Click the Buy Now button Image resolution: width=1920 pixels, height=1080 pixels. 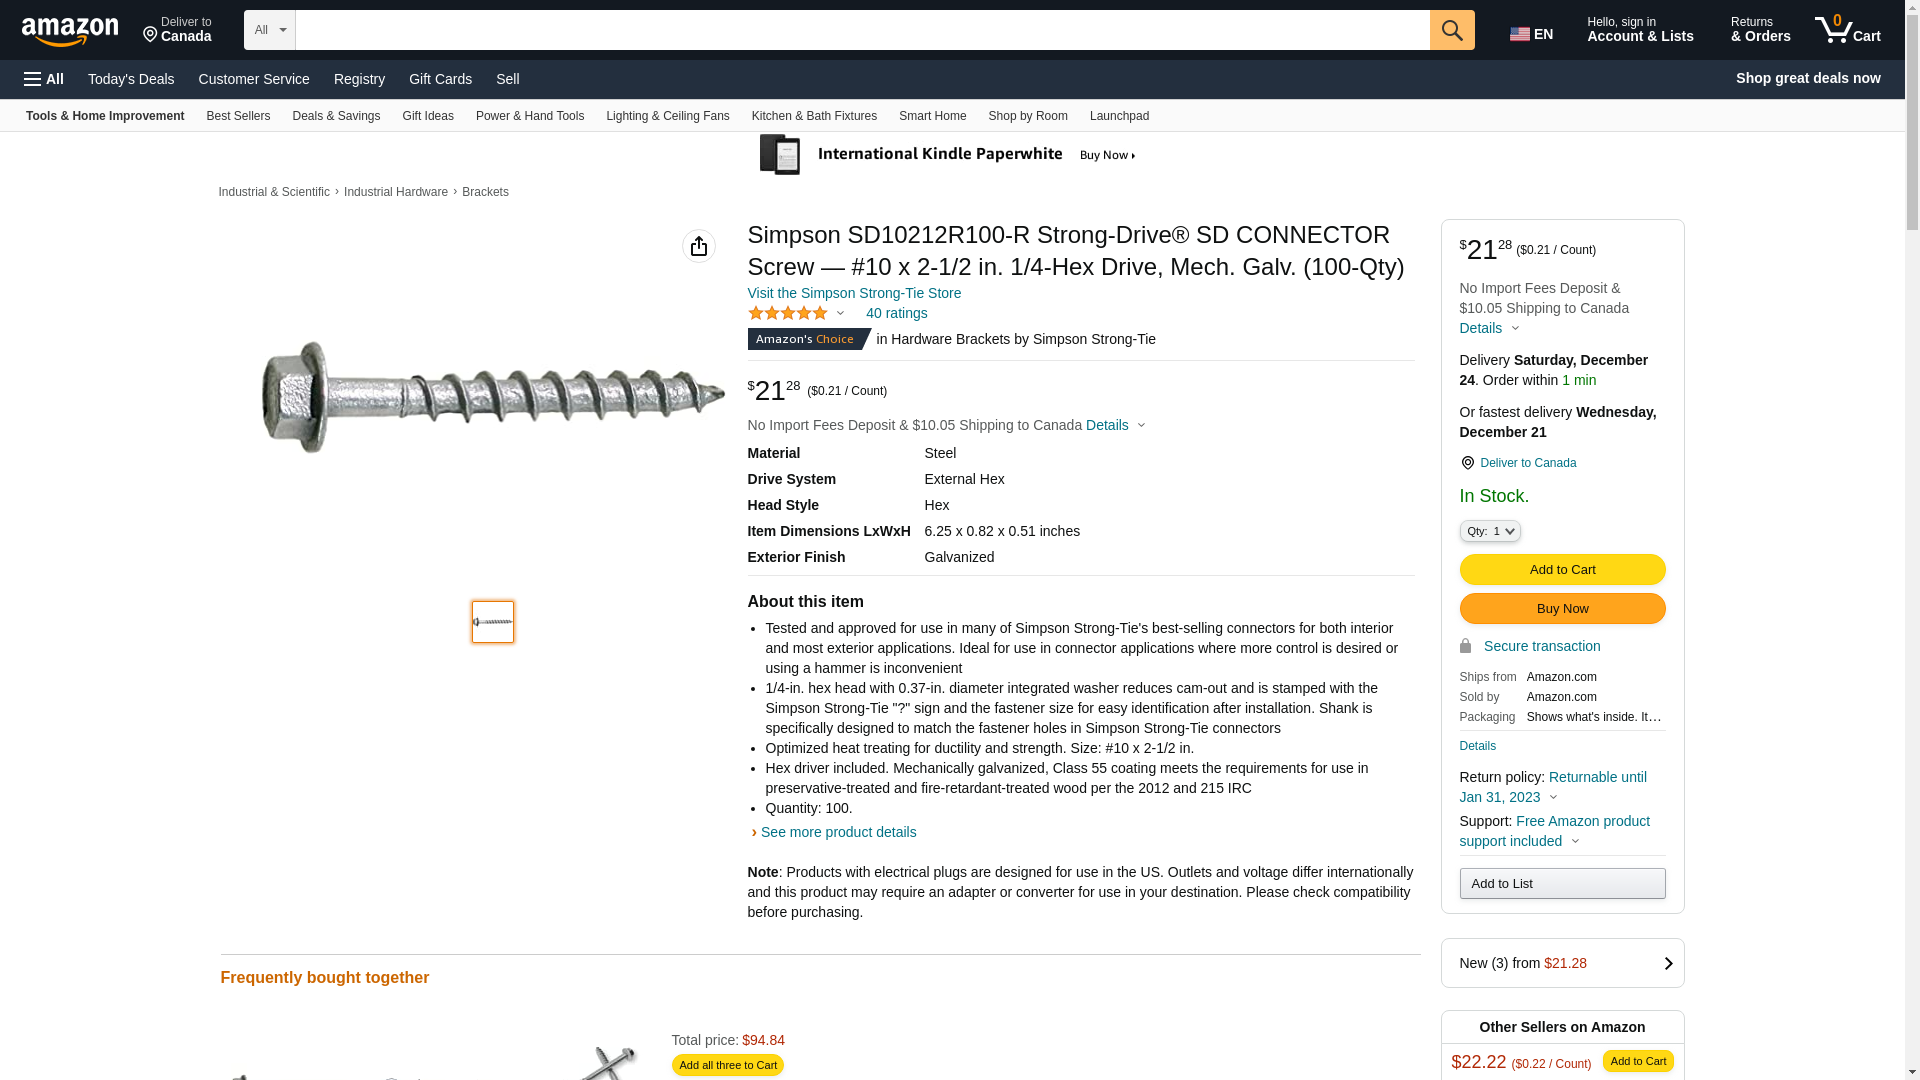point(1562,609)
